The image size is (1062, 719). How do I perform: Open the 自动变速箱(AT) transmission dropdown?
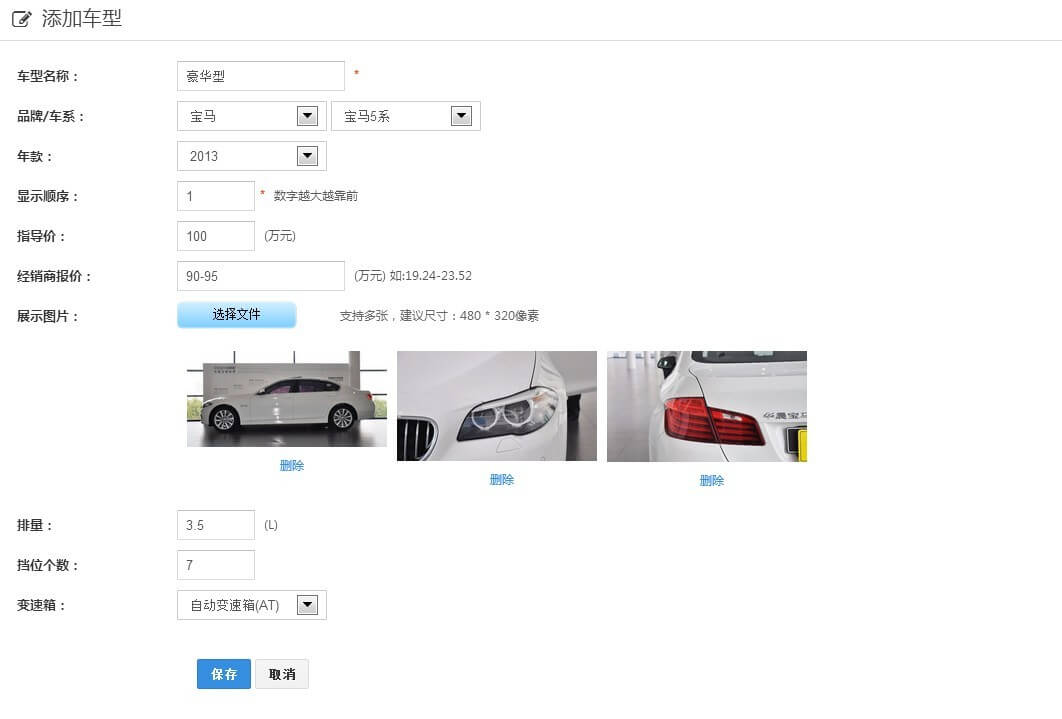(x=252, y=605)
